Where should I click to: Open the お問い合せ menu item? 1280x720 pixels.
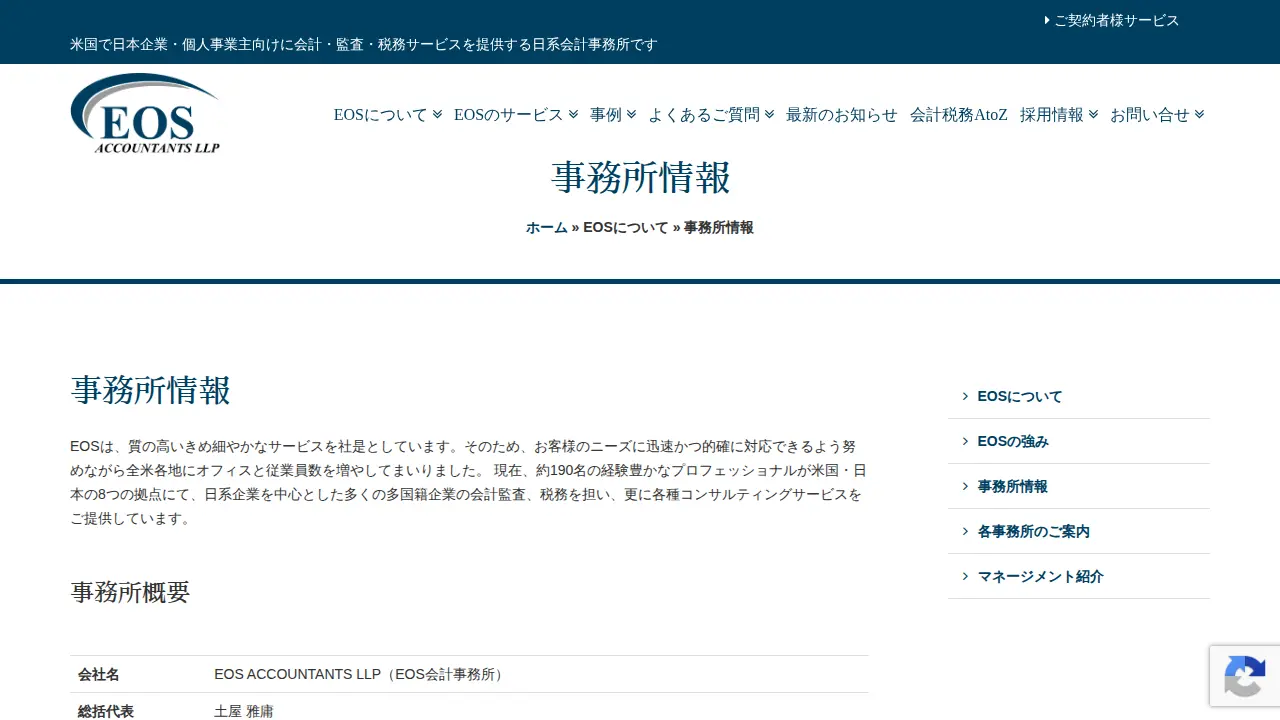coord(1150,114)
